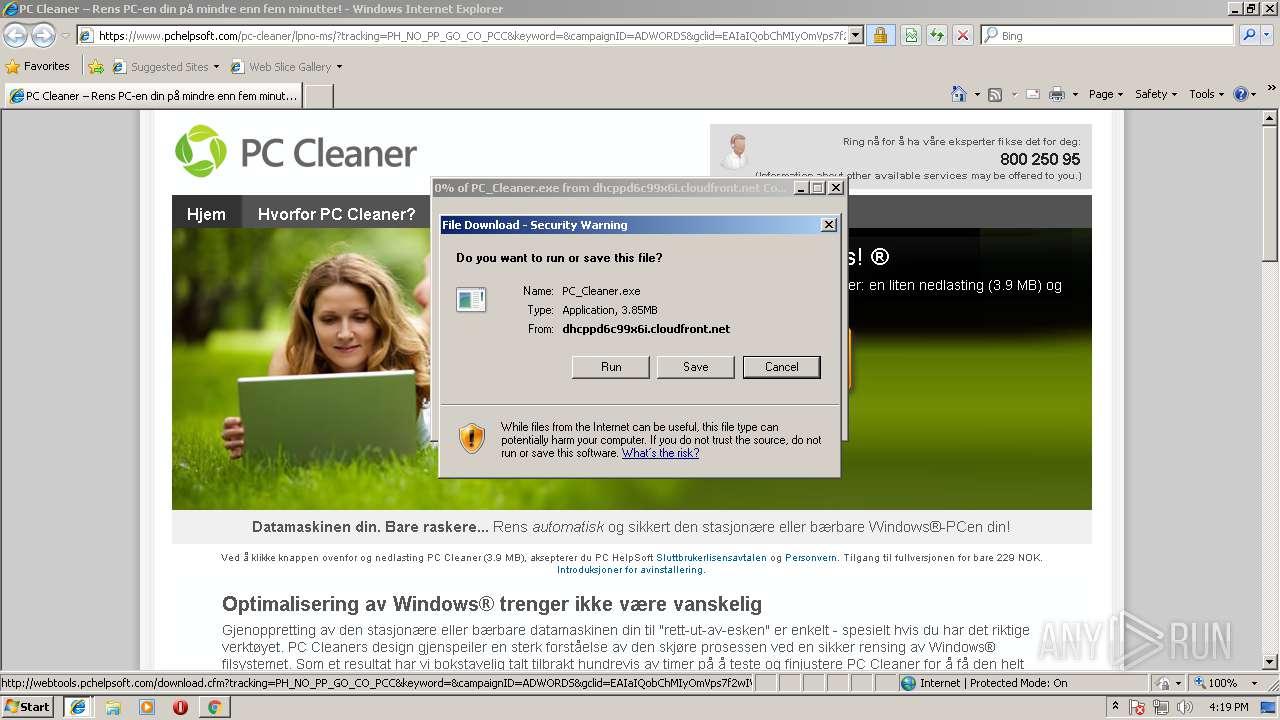Viewport: 1280px width, 720px height.
Task: Open Windows Media Player from taskbar
Action: [x=147, y=707]
